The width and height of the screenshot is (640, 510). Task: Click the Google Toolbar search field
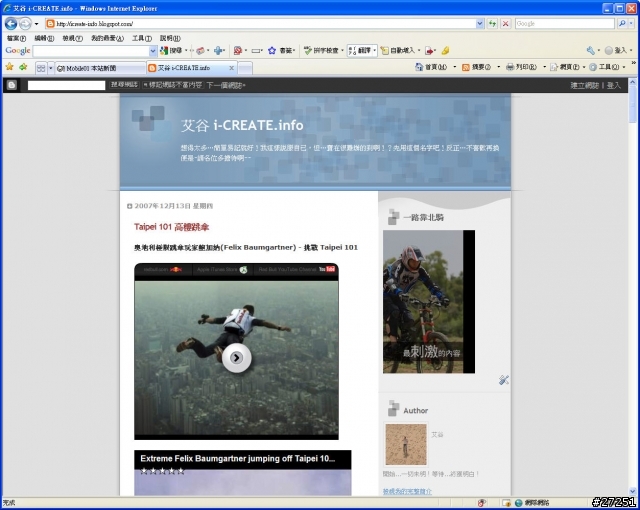point(91,51)
